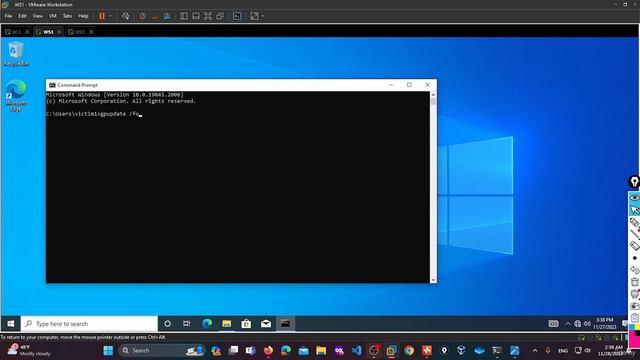
Task: Revert the VM to its snapshot
Action: click(155, 16)
